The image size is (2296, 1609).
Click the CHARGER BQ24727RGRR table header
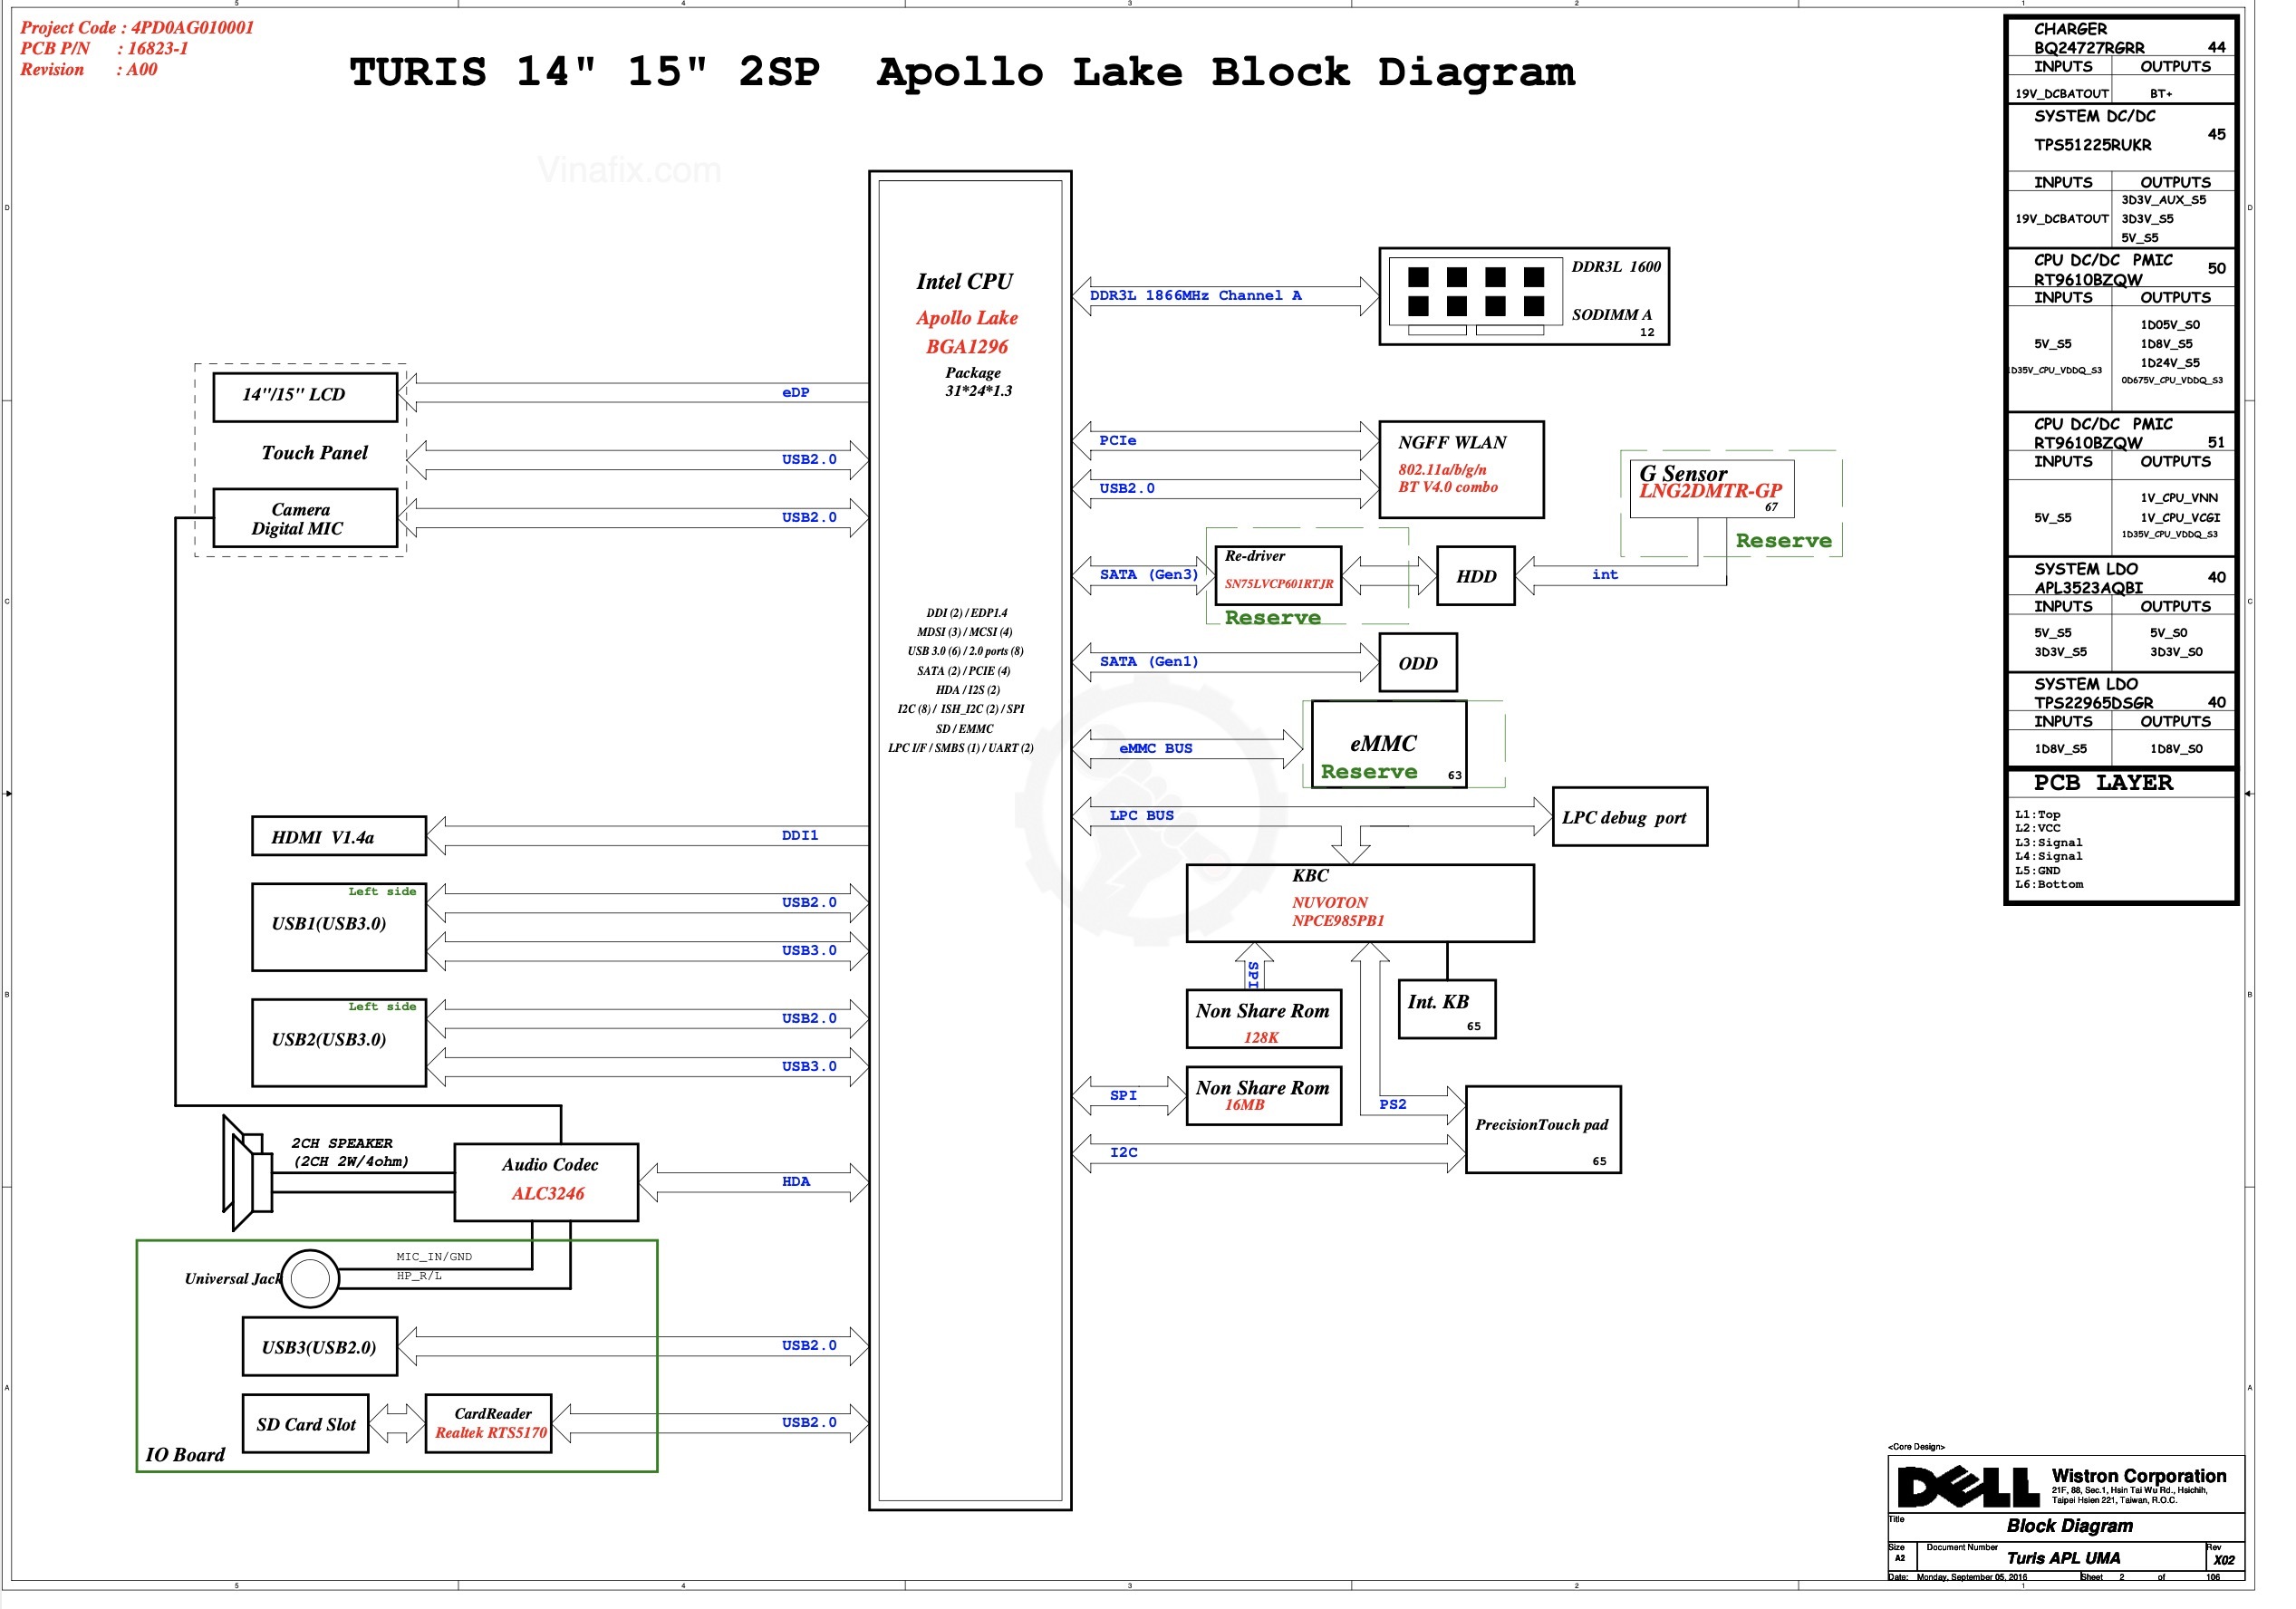[x=2120, y=38]
